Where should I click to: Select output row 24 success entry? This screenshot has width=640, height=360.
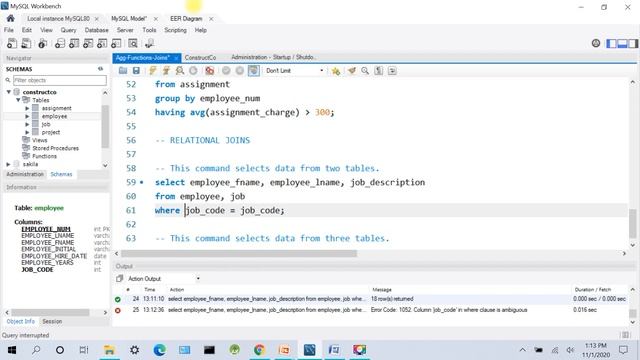[371, 299]
